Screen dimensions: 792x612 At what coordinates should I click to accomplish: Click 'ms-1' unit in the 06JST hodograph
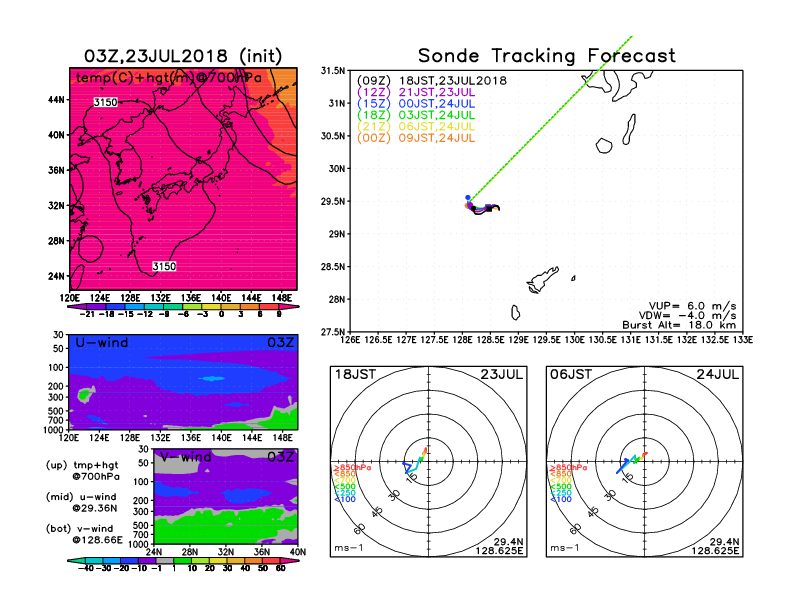pyautogui.click(x=565, y=548)
